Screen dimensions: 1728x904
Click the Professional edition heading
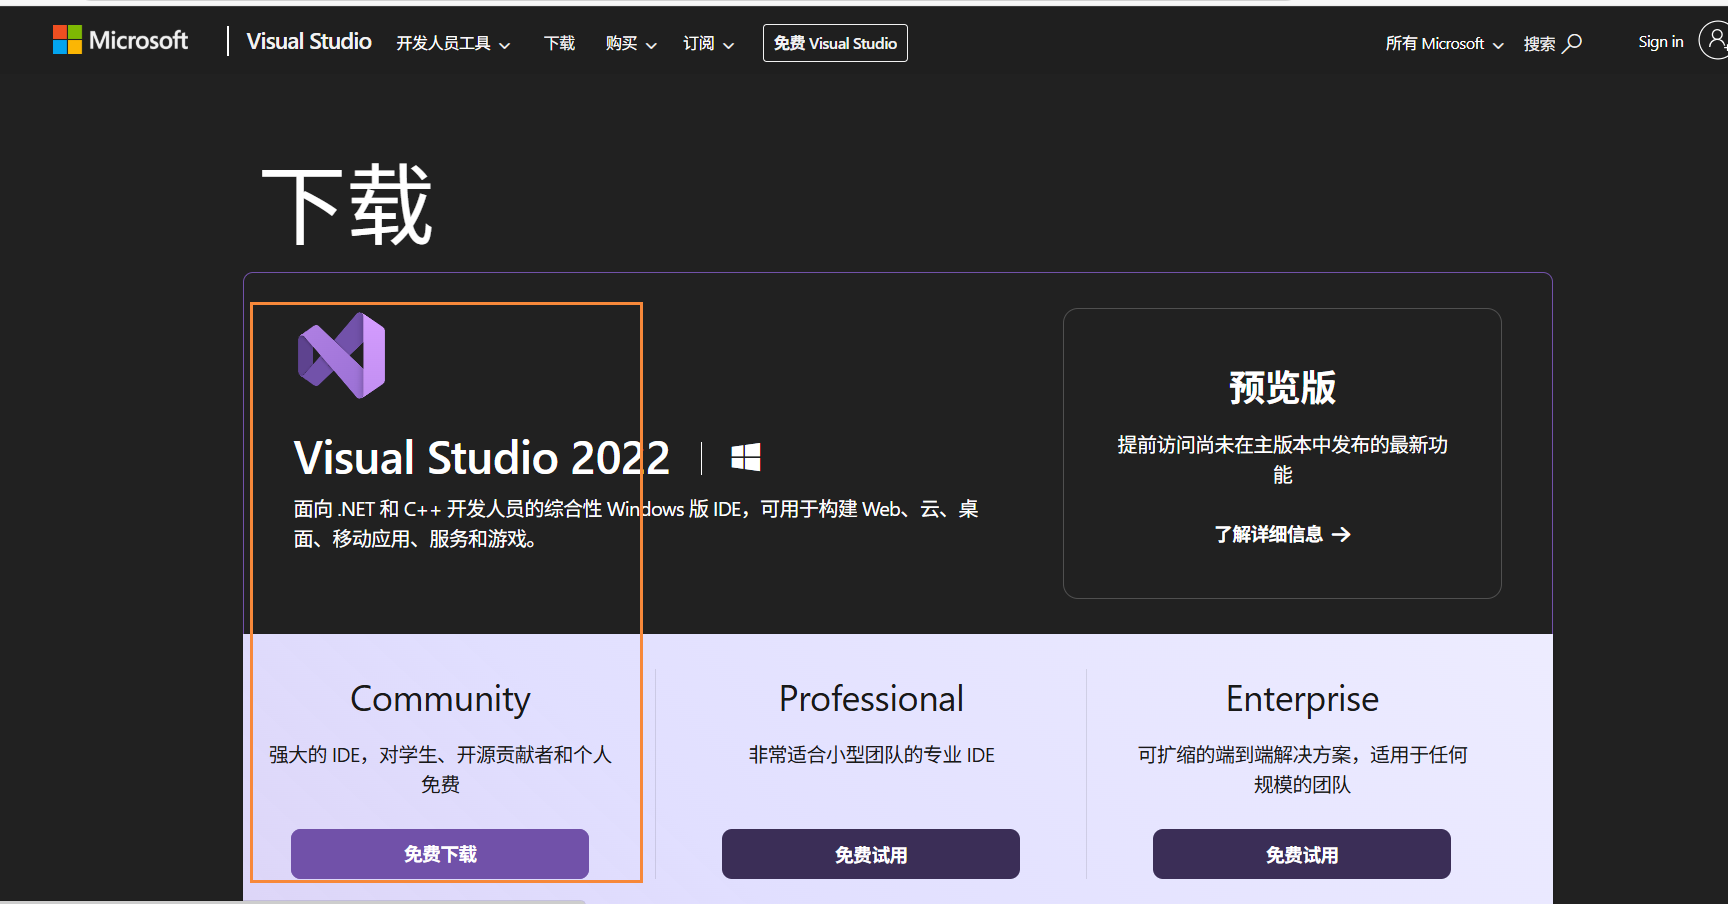point(871,699)
